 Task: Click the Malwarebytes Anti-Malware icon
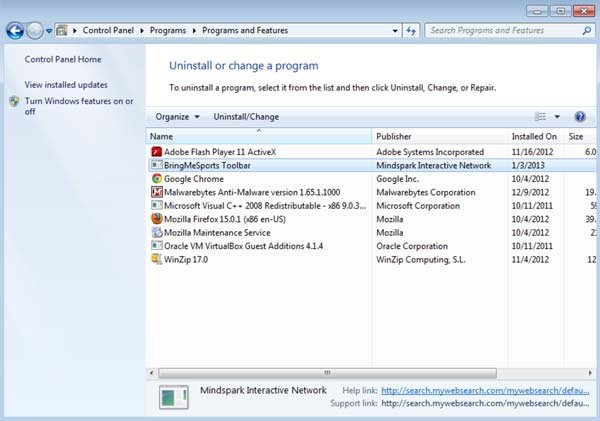[157, 192]
